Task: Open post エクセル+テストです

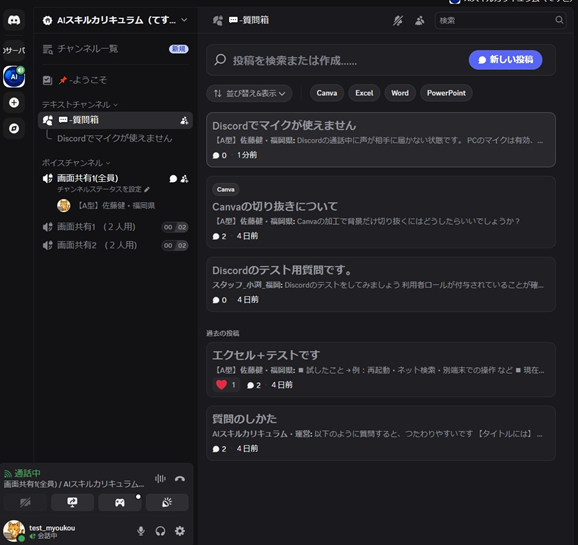Action: pos(381,369)
